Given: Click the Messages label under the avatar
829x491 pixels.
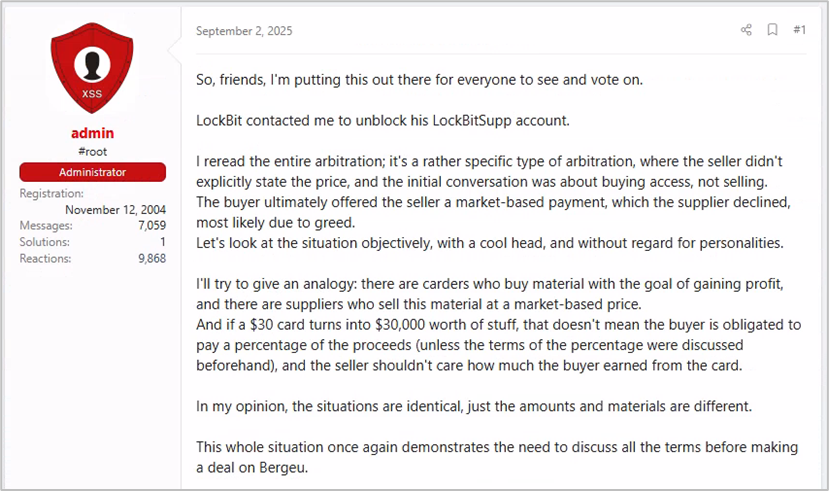Looking at the screenshot, I should click(x=46, y=226).
